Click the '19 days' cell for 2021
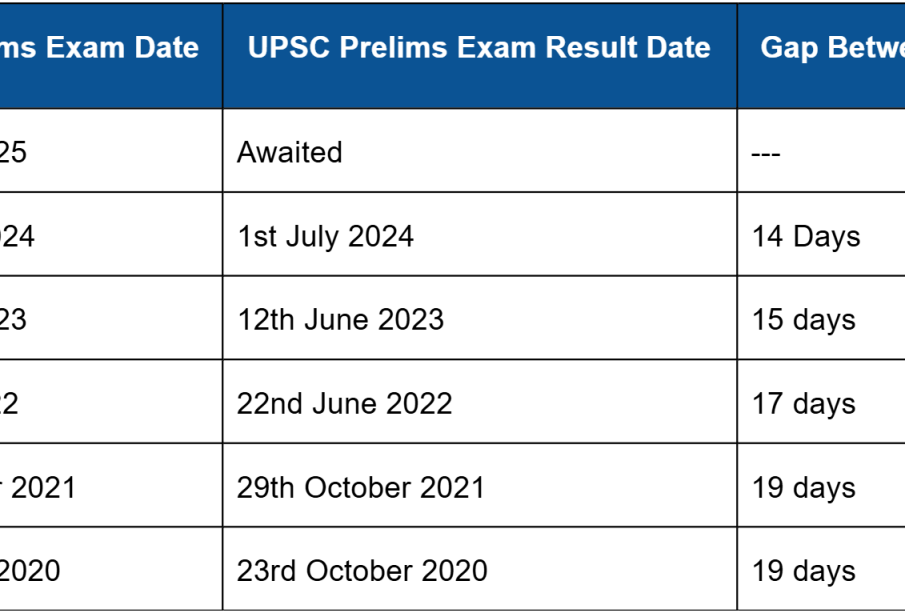Viewport: 905px width, 613px height. click(821, 485)
